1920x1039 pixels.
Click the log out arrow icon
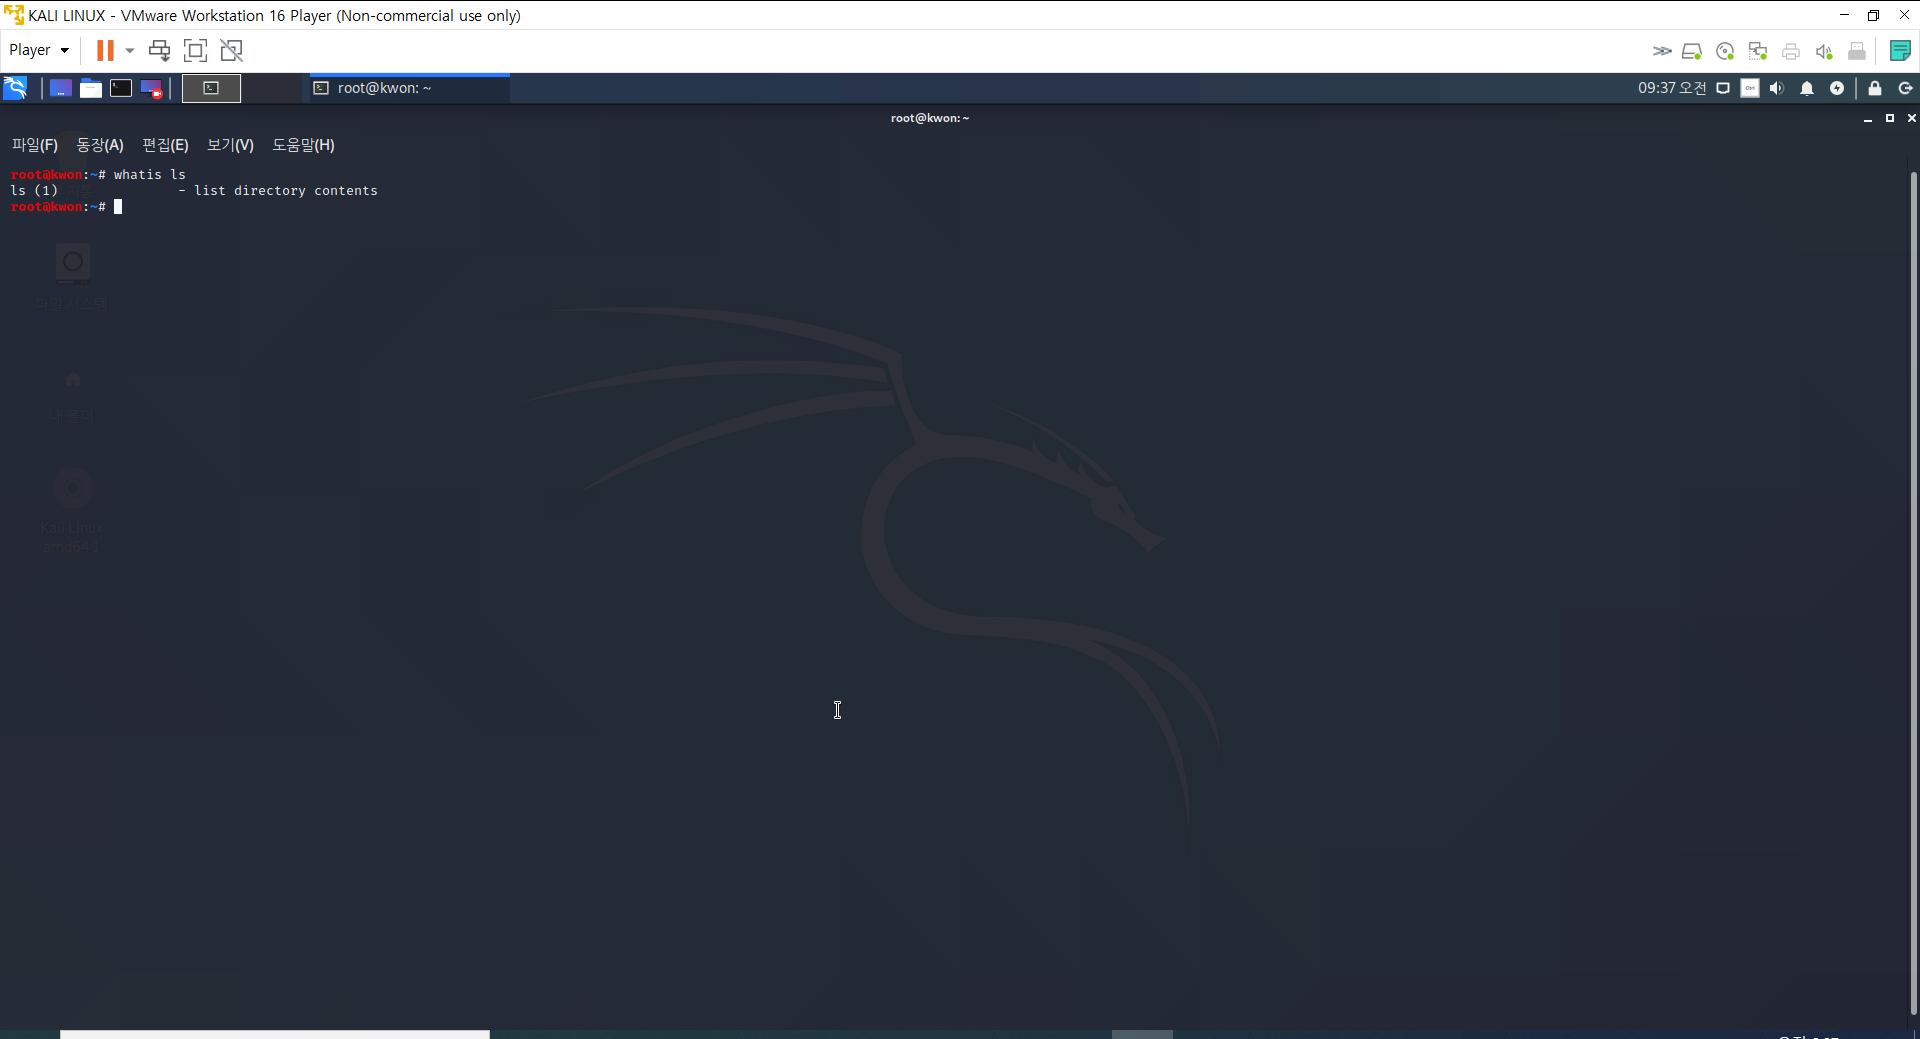[1905, 88]
